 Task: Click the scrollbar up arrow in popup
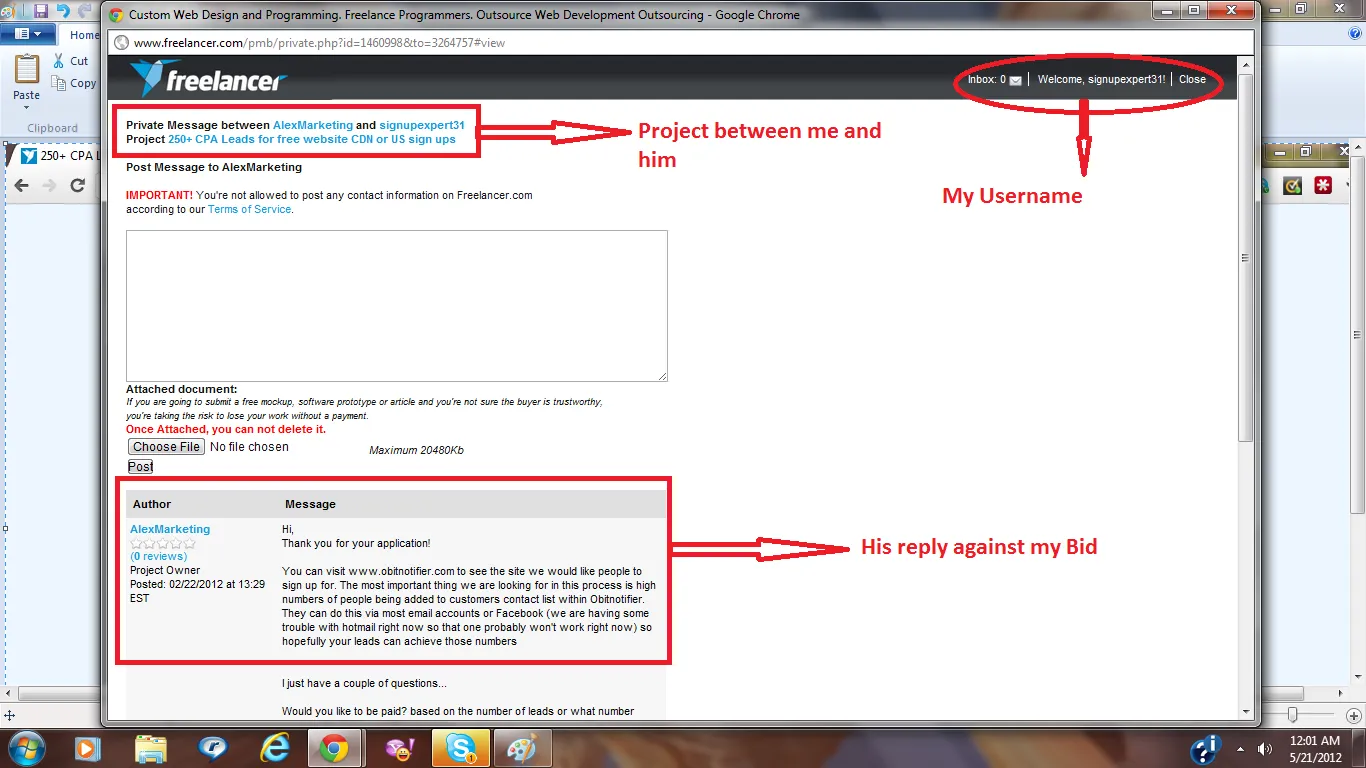point(1245,65)
